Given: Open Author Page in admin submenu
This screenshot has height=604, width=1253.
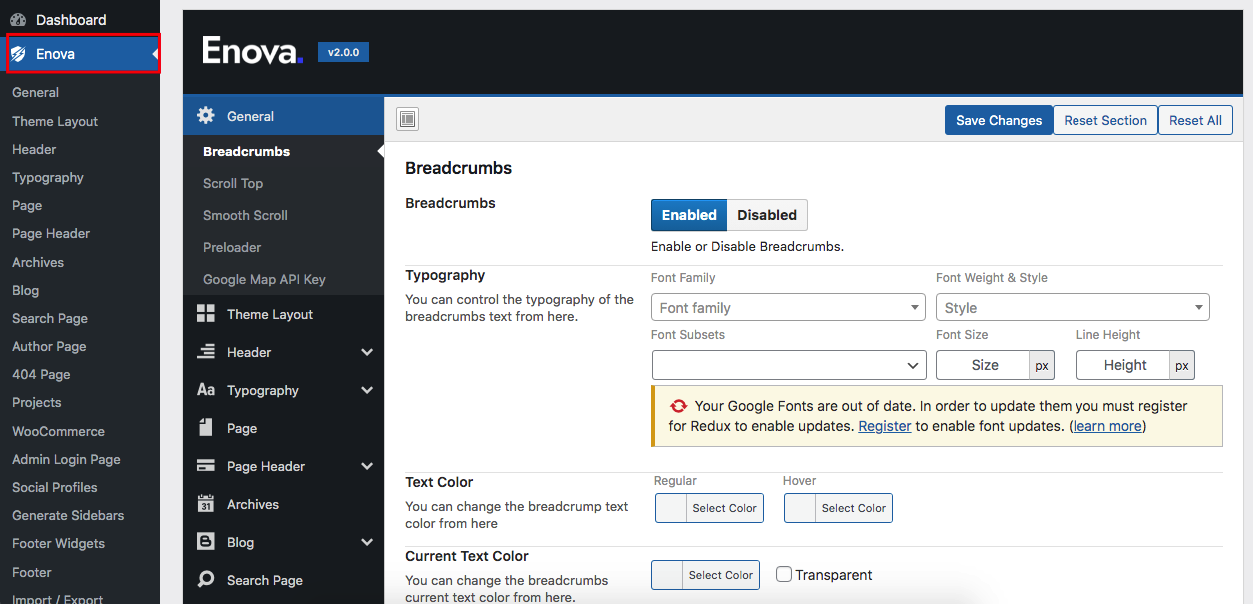Looking at the screenshot, I should click(49, 346).
